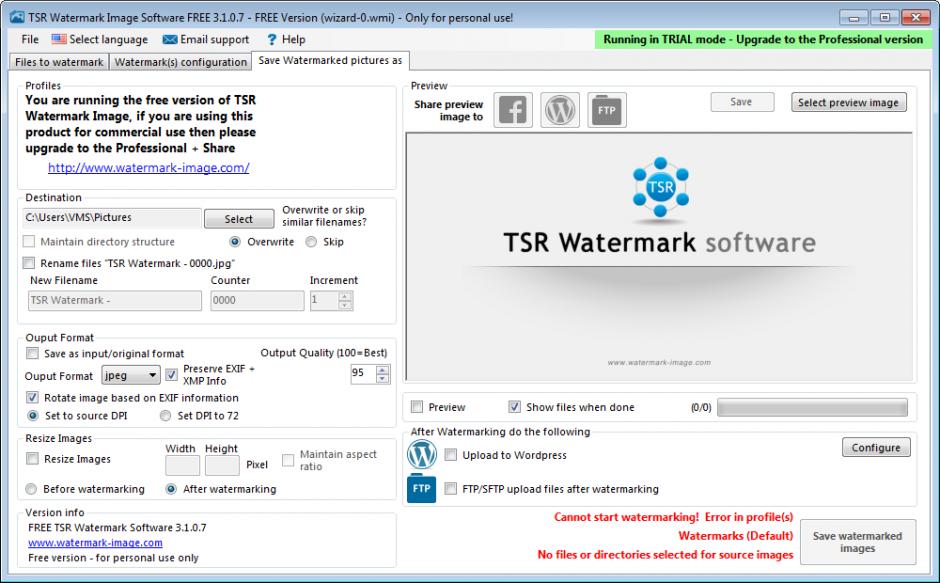Screen dimensions: 940x583
Task: Share preview image via FTP icon
Action: (607, 110)
